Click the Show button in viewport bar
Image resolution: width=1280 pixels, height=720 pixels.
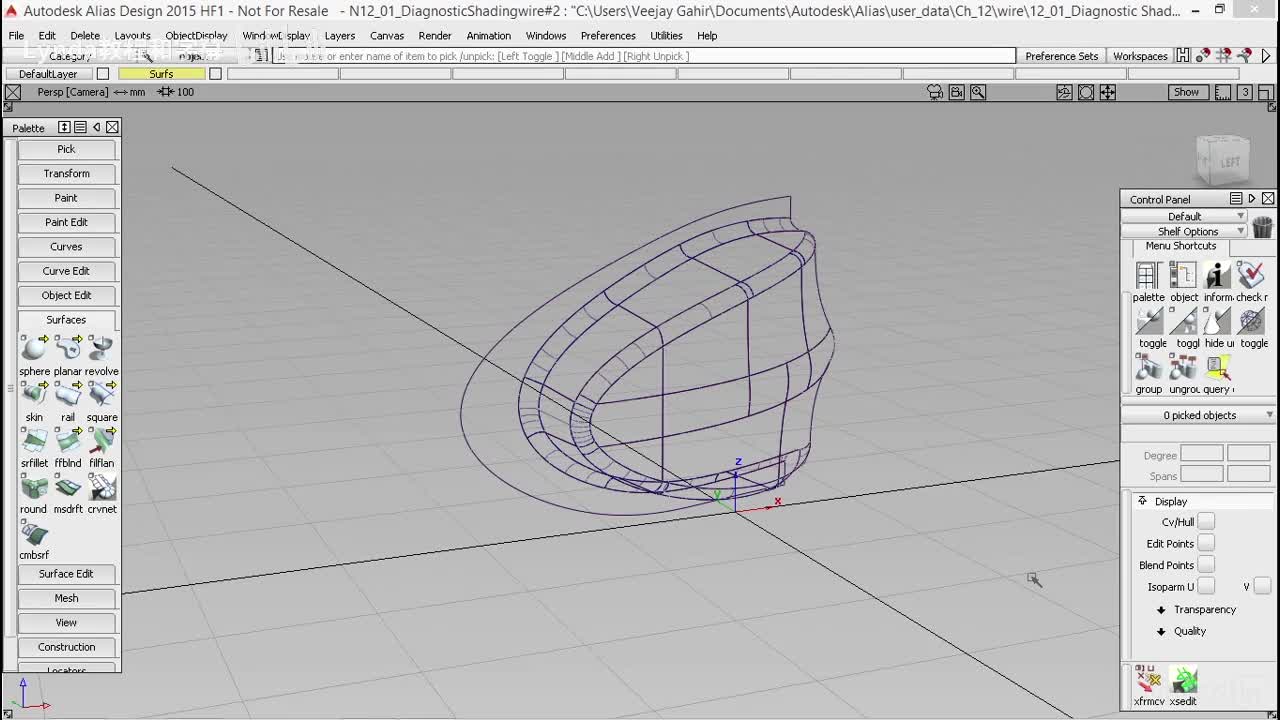(x=1186, y=92)
